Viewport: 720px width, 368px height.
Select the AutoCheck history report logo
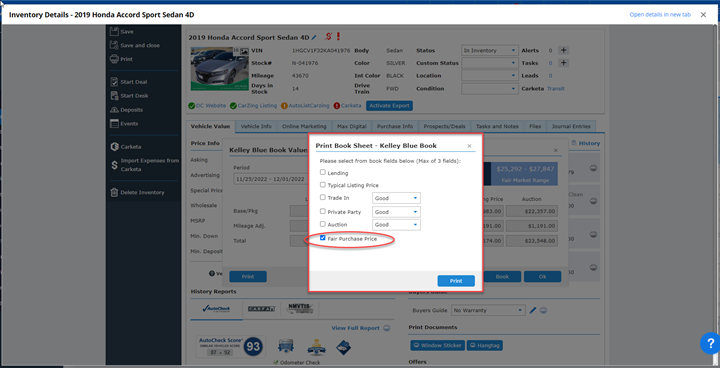pos(216,309)
